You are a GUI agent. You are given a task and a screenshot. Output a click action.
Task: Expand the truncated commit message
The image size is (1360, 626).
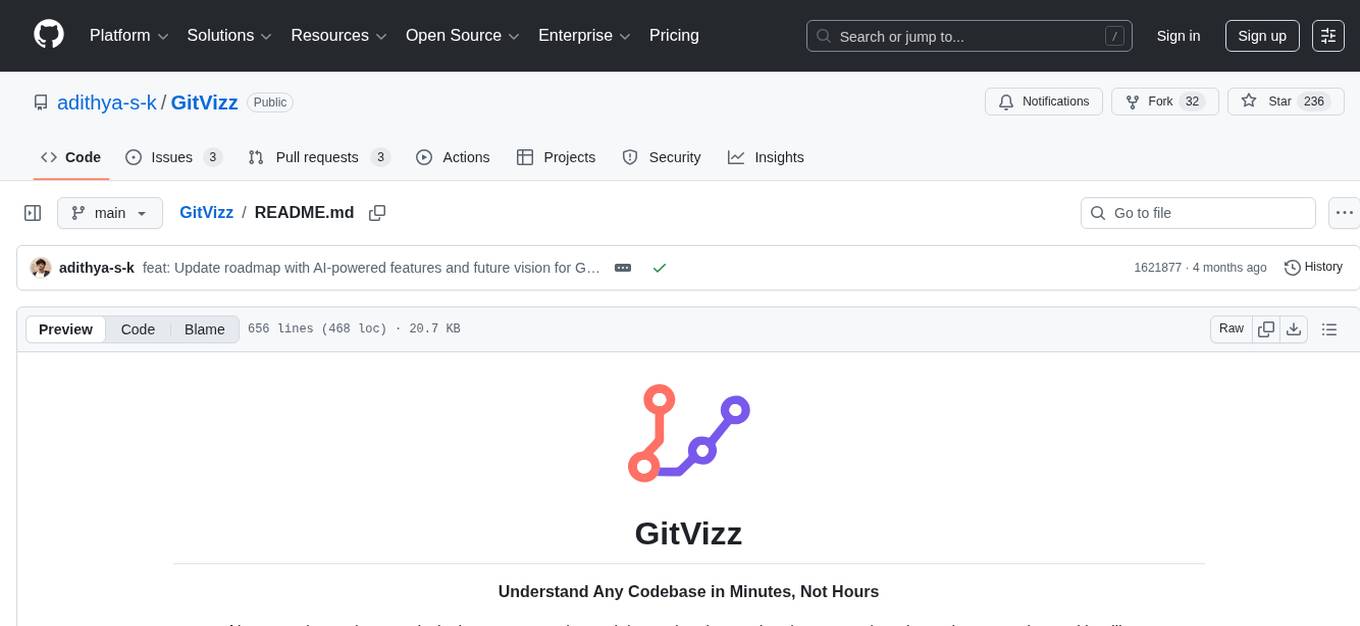pos(622,267)
